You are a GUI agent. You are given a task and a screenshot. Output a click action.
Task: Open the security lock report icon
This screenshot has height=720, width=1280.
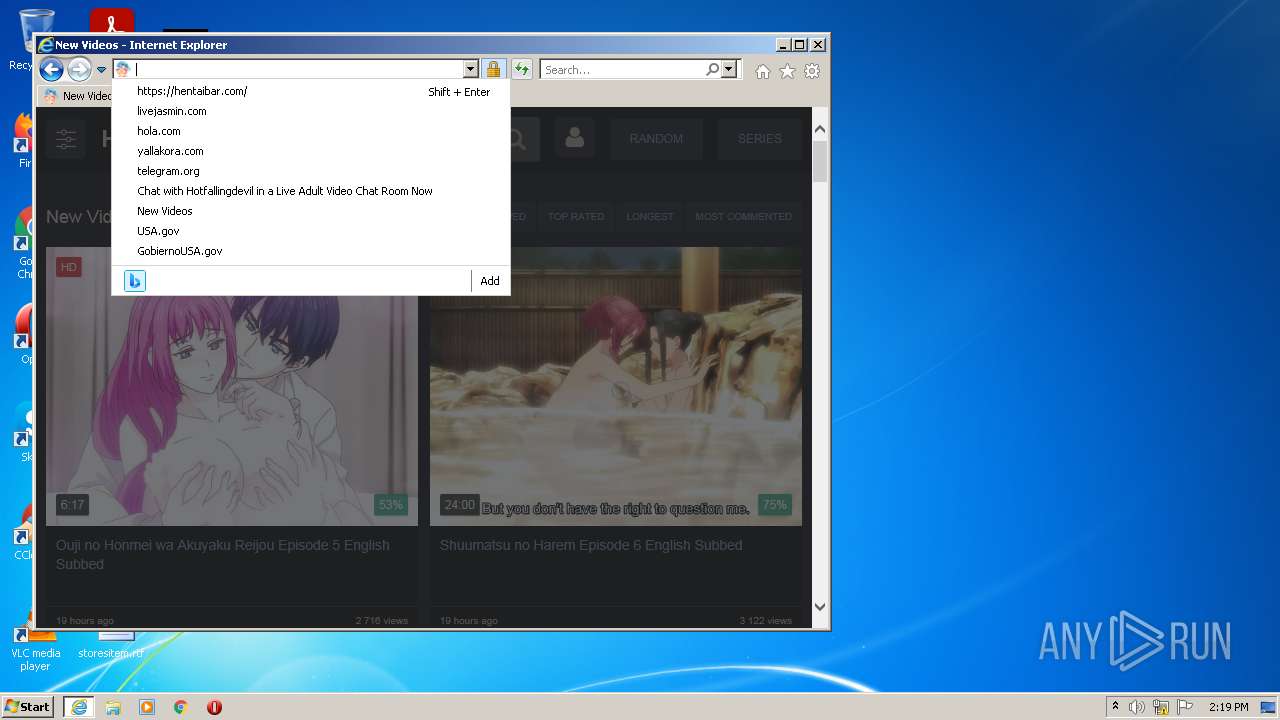(x=493, y=69)
